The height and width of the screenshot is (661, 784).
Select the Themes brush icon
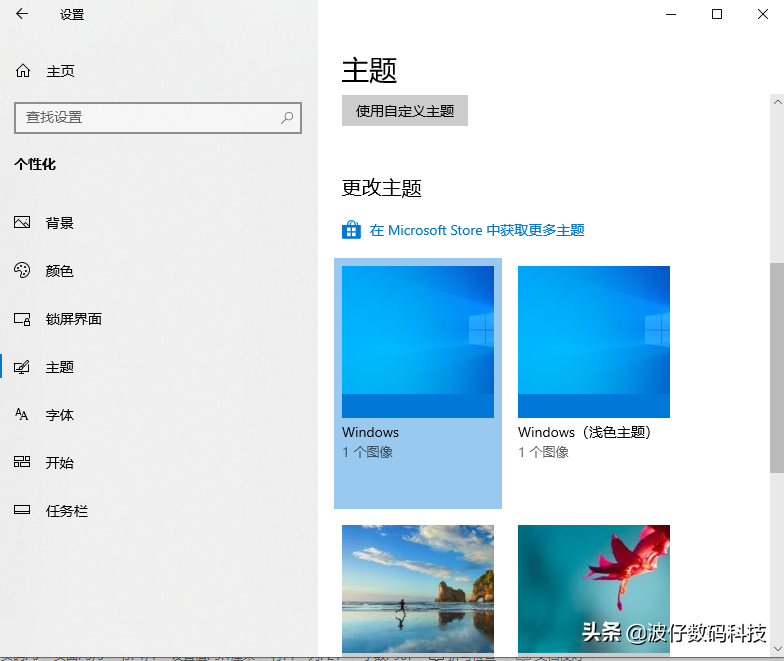(x=22, y=367)
